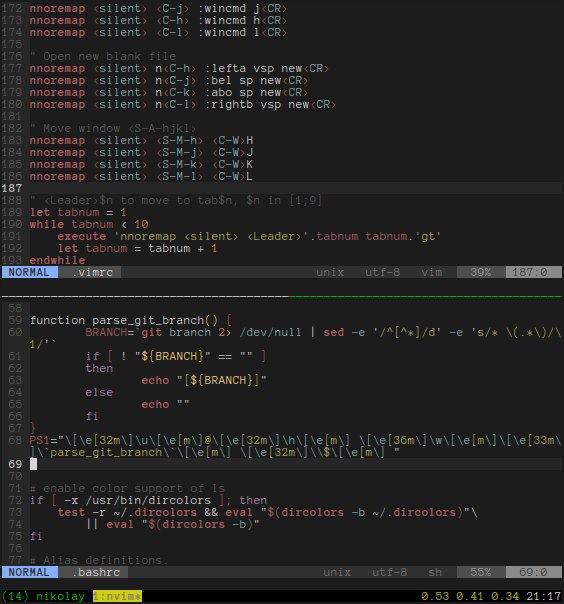Click the 'fi' keyword on line 75
Screen dimensions: 564x604
36,536
